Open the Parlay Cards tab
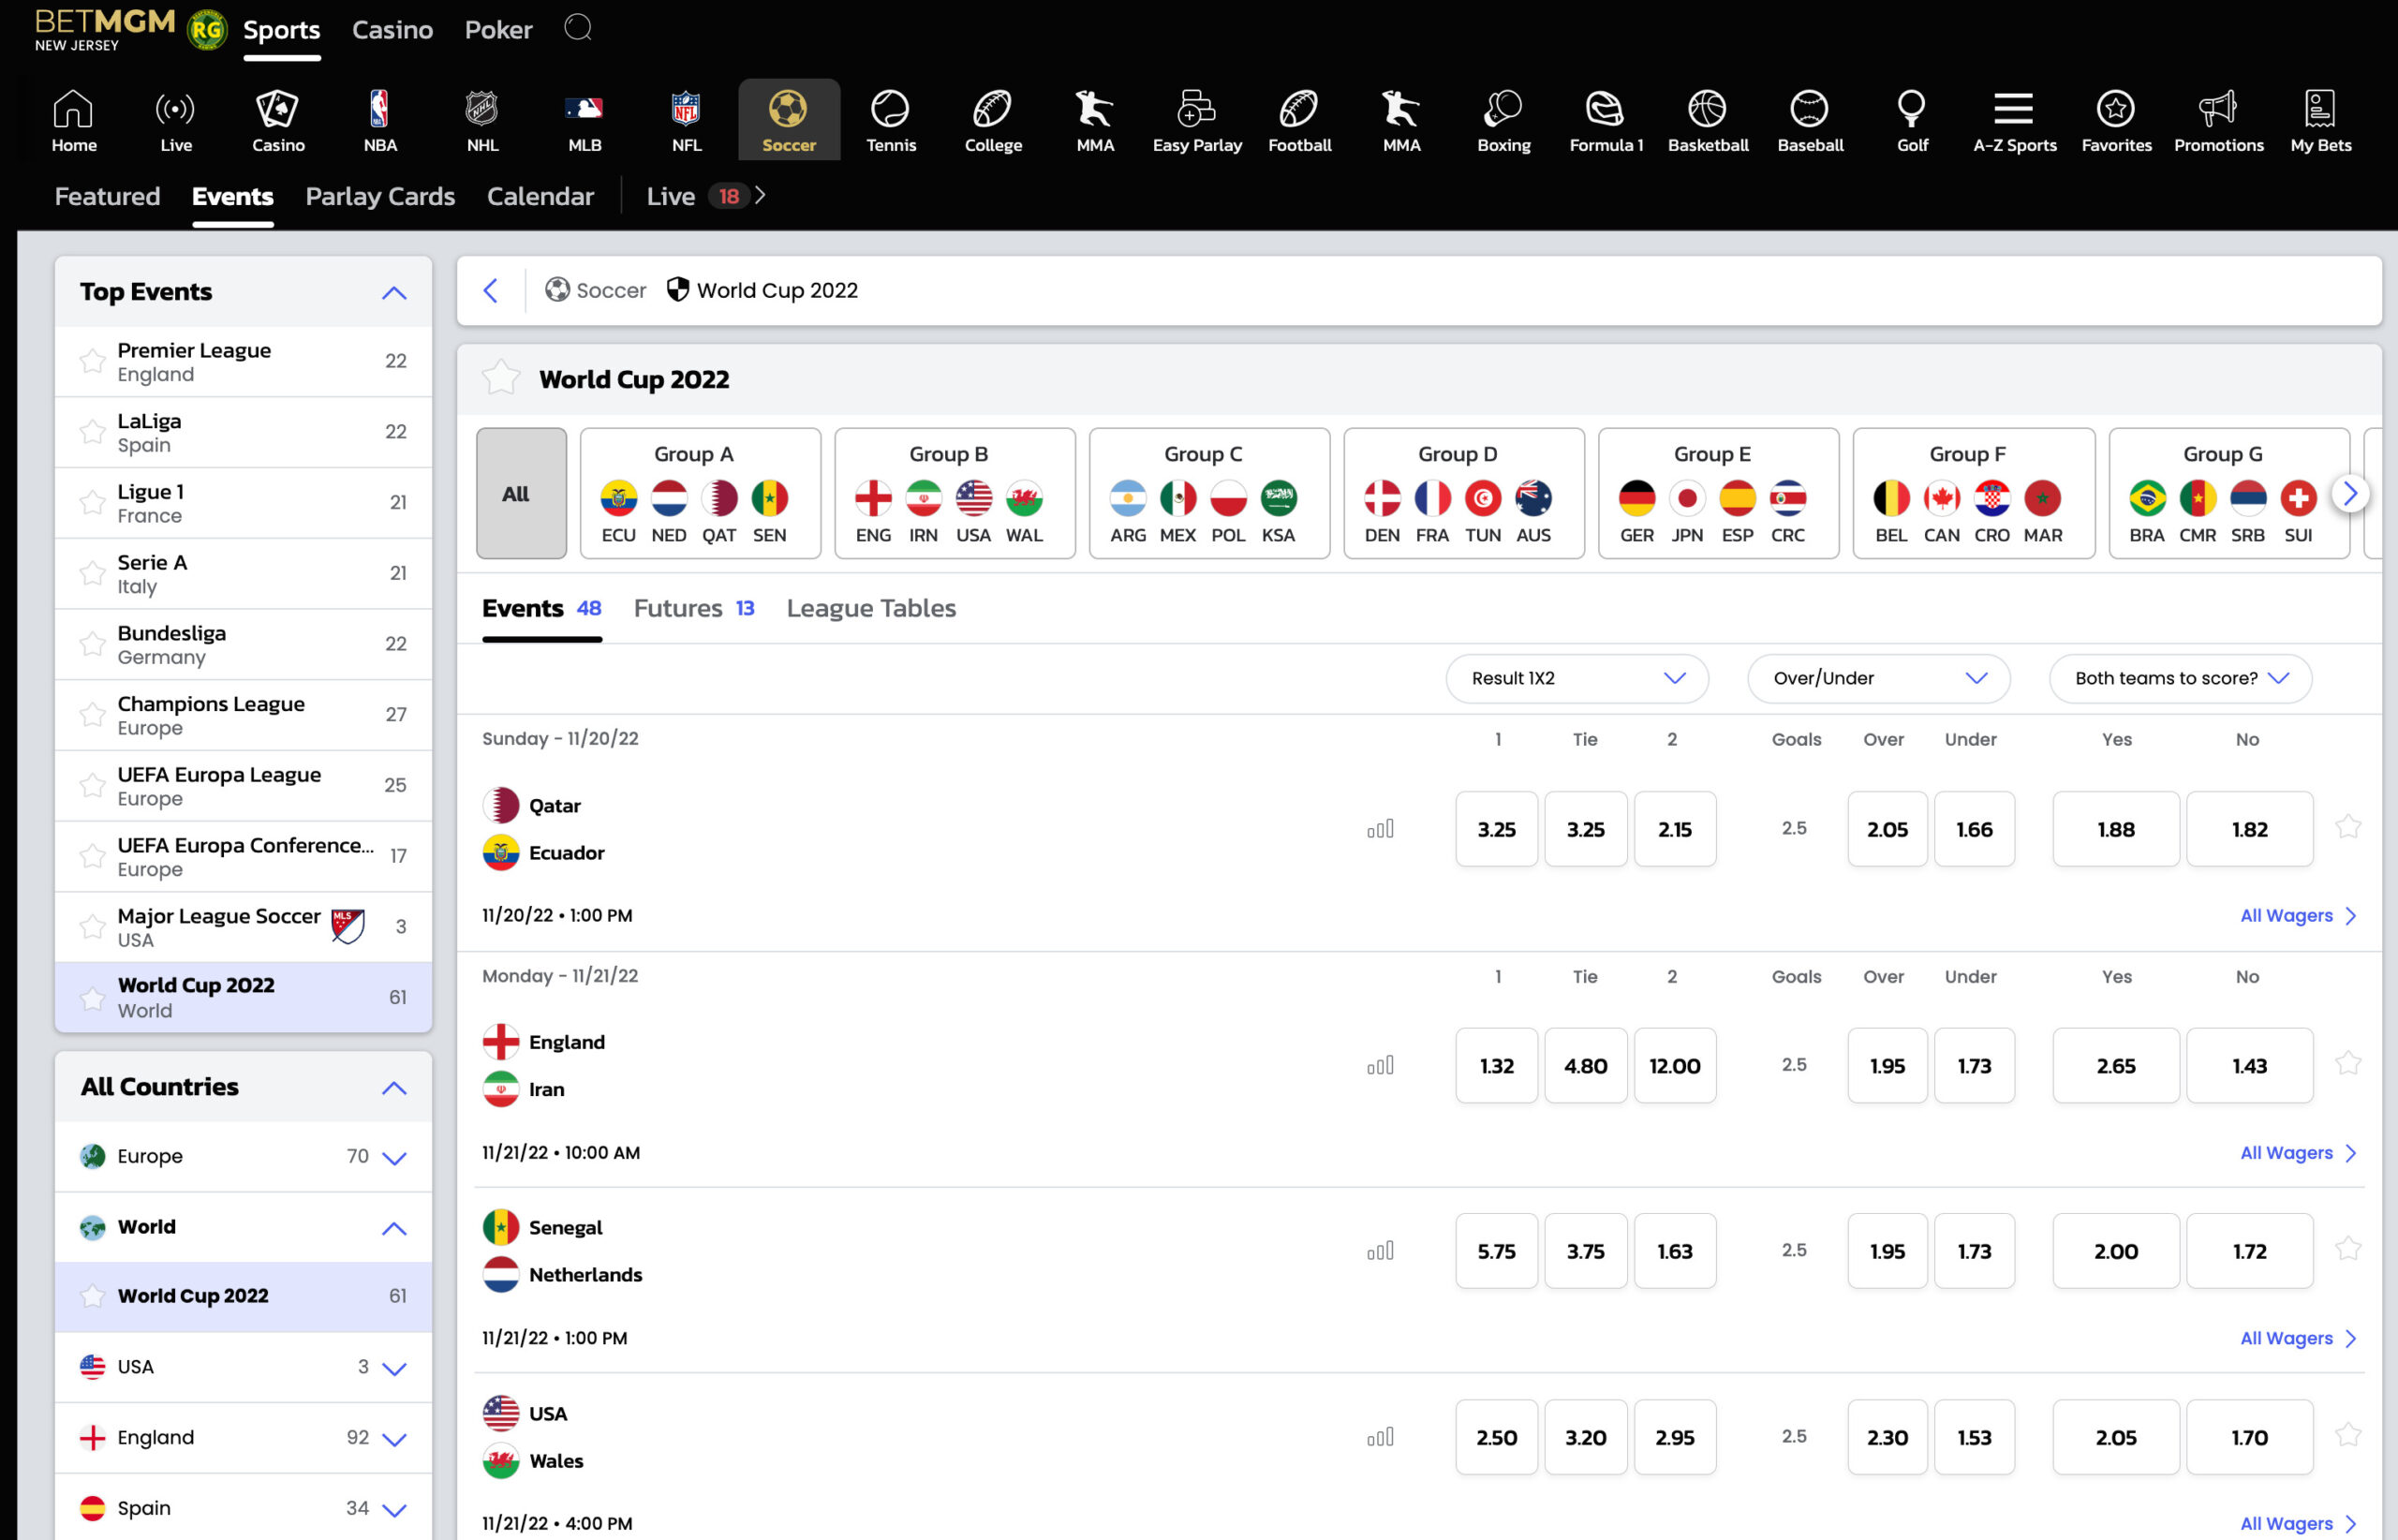The height and width of the screenshot is (1540, 2398). 379,196
